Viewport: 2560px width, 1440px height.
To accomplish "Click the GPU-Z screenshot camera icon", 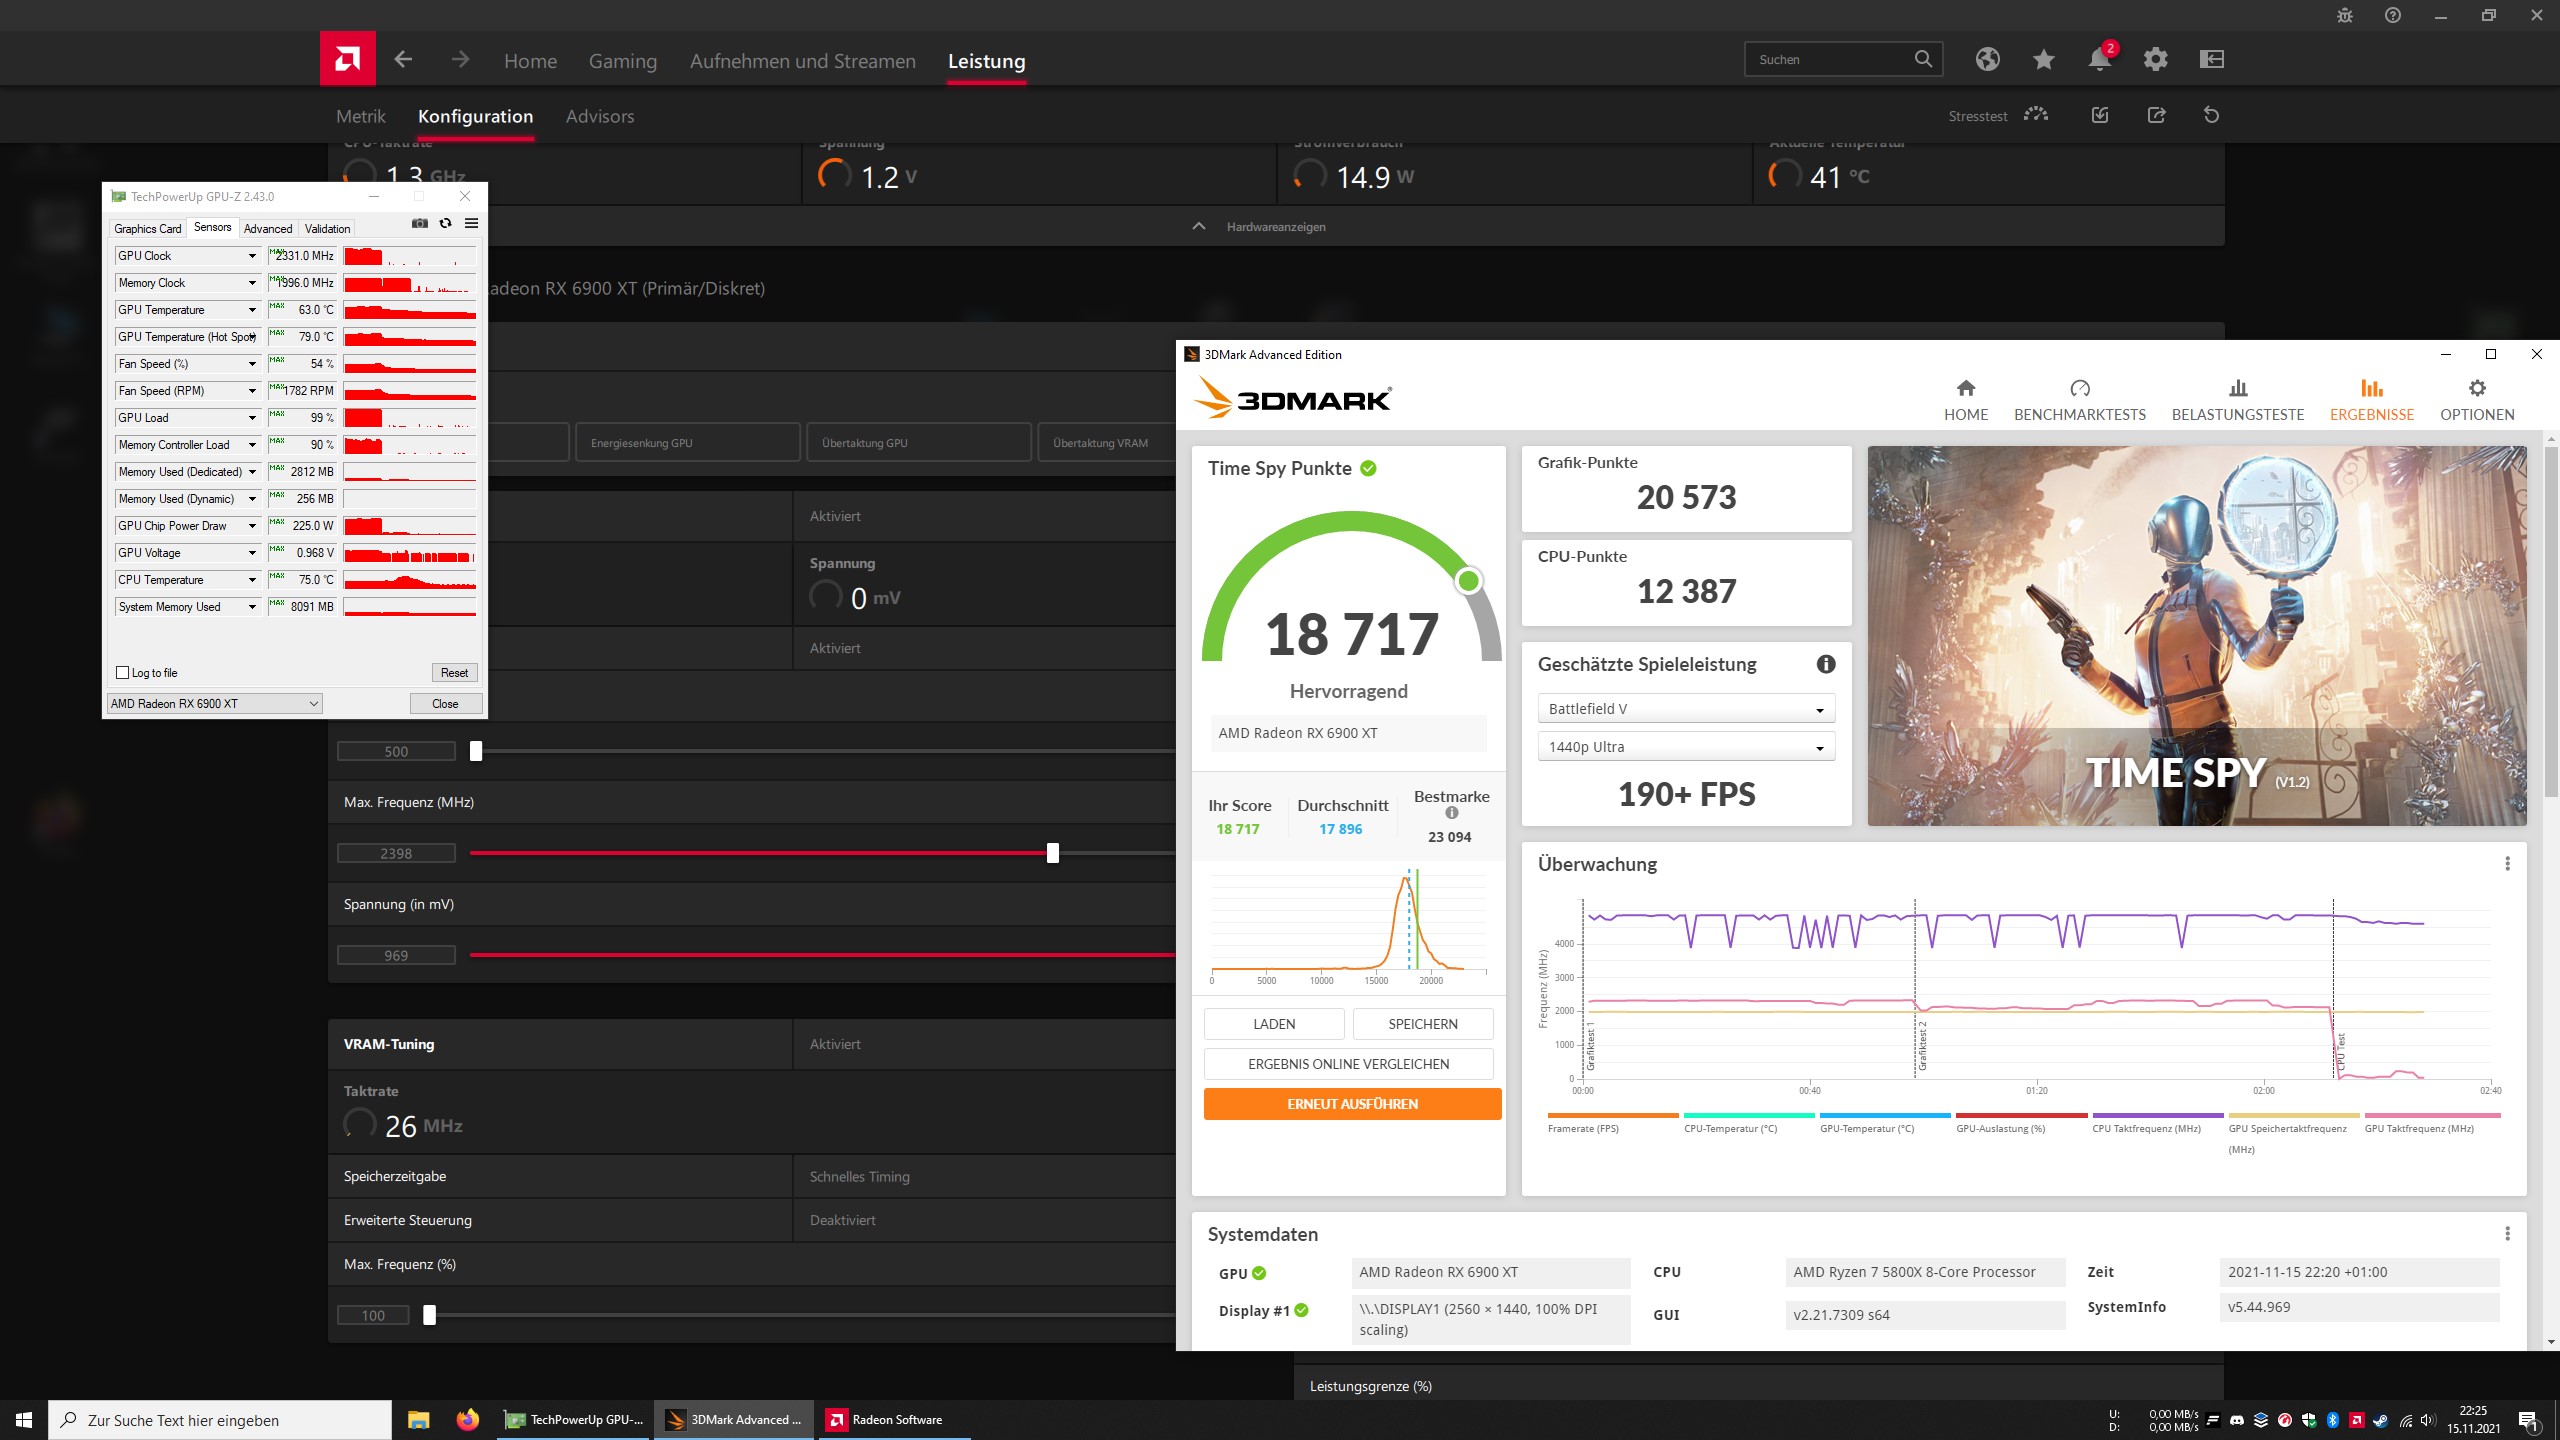I will pyautogui.click(x=420, y=223).
